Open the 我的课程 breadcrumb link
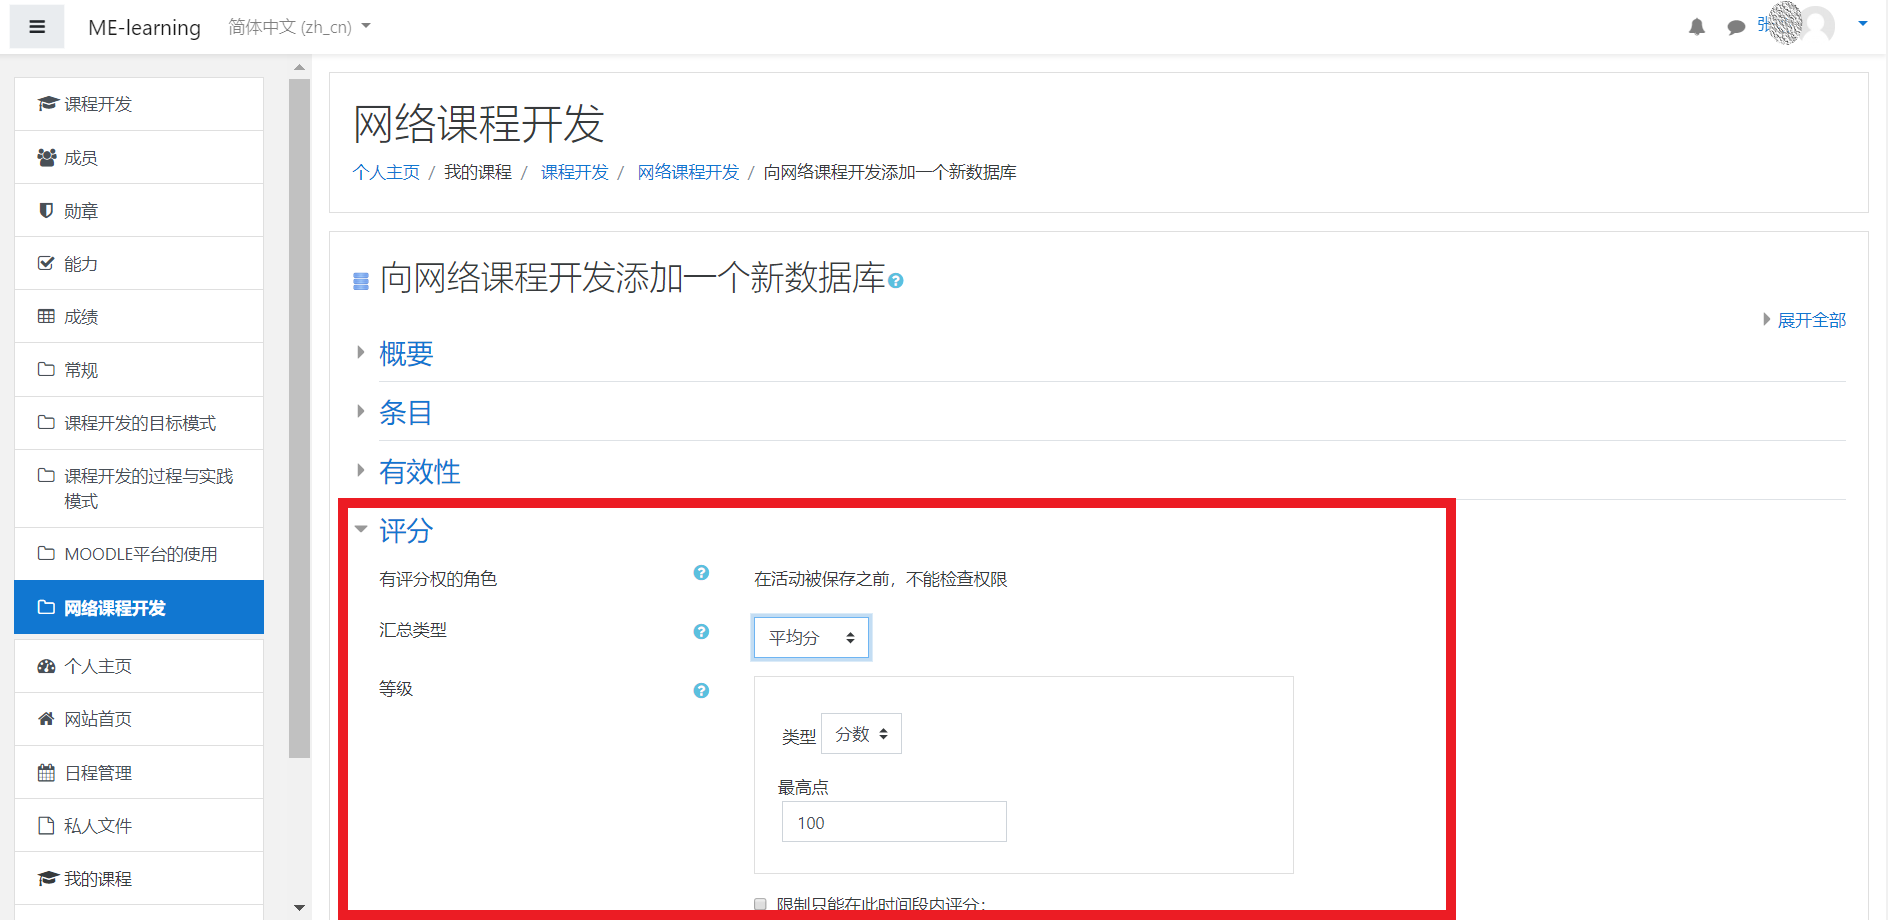The image size is (1888, 920). tap(477, 172)
